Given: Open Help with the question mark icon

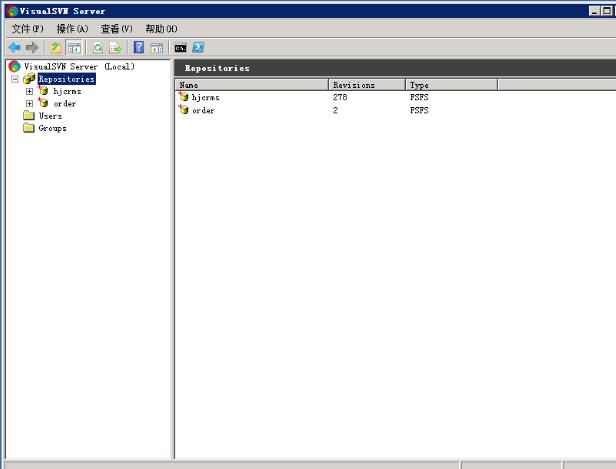Looking at the screenshot, I should click(x=139, y=48).
